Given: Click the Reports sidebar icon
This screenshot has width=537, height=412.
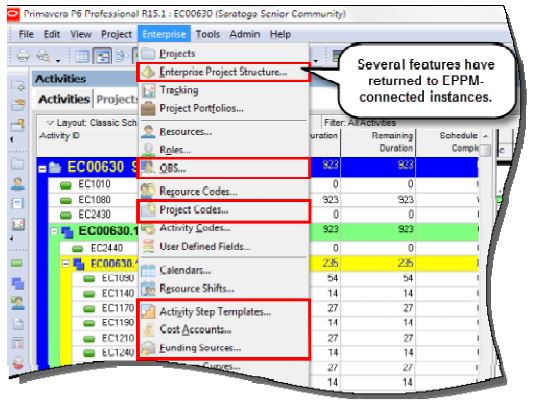Looking at the screenshot, I should point(17,204).
